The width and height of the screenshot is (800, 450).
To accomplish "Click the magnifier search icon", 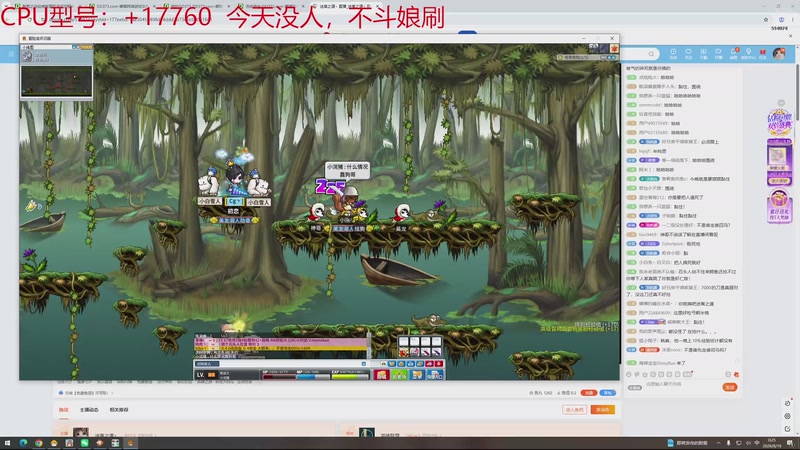I will (651, 54).
